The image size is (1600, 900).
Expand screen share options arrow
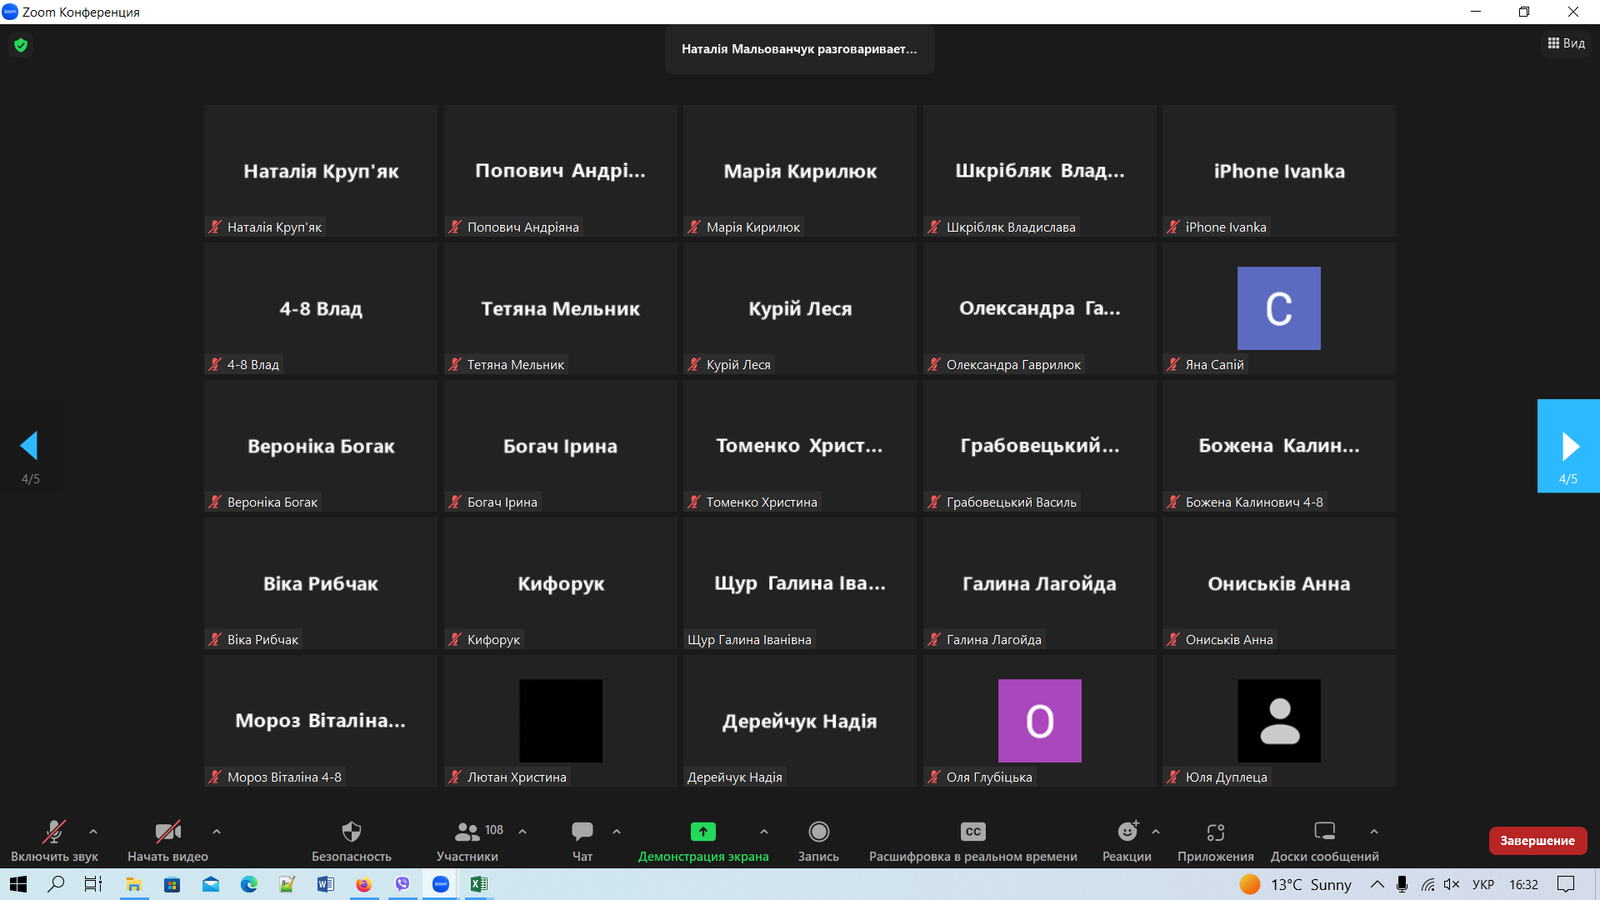click(x=764, y=831)
